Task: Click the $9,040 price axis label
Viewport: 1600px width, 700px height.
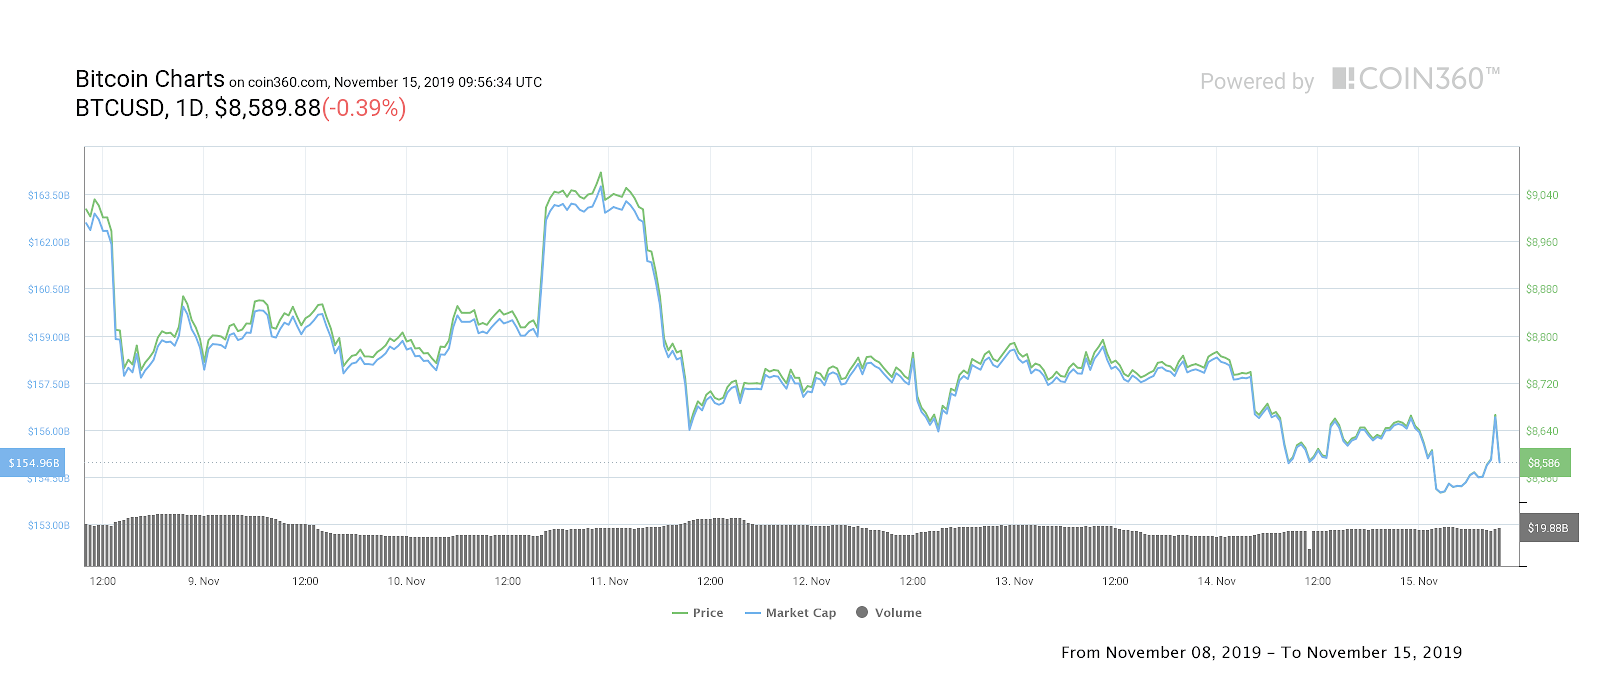Action: click(1542, 195)
